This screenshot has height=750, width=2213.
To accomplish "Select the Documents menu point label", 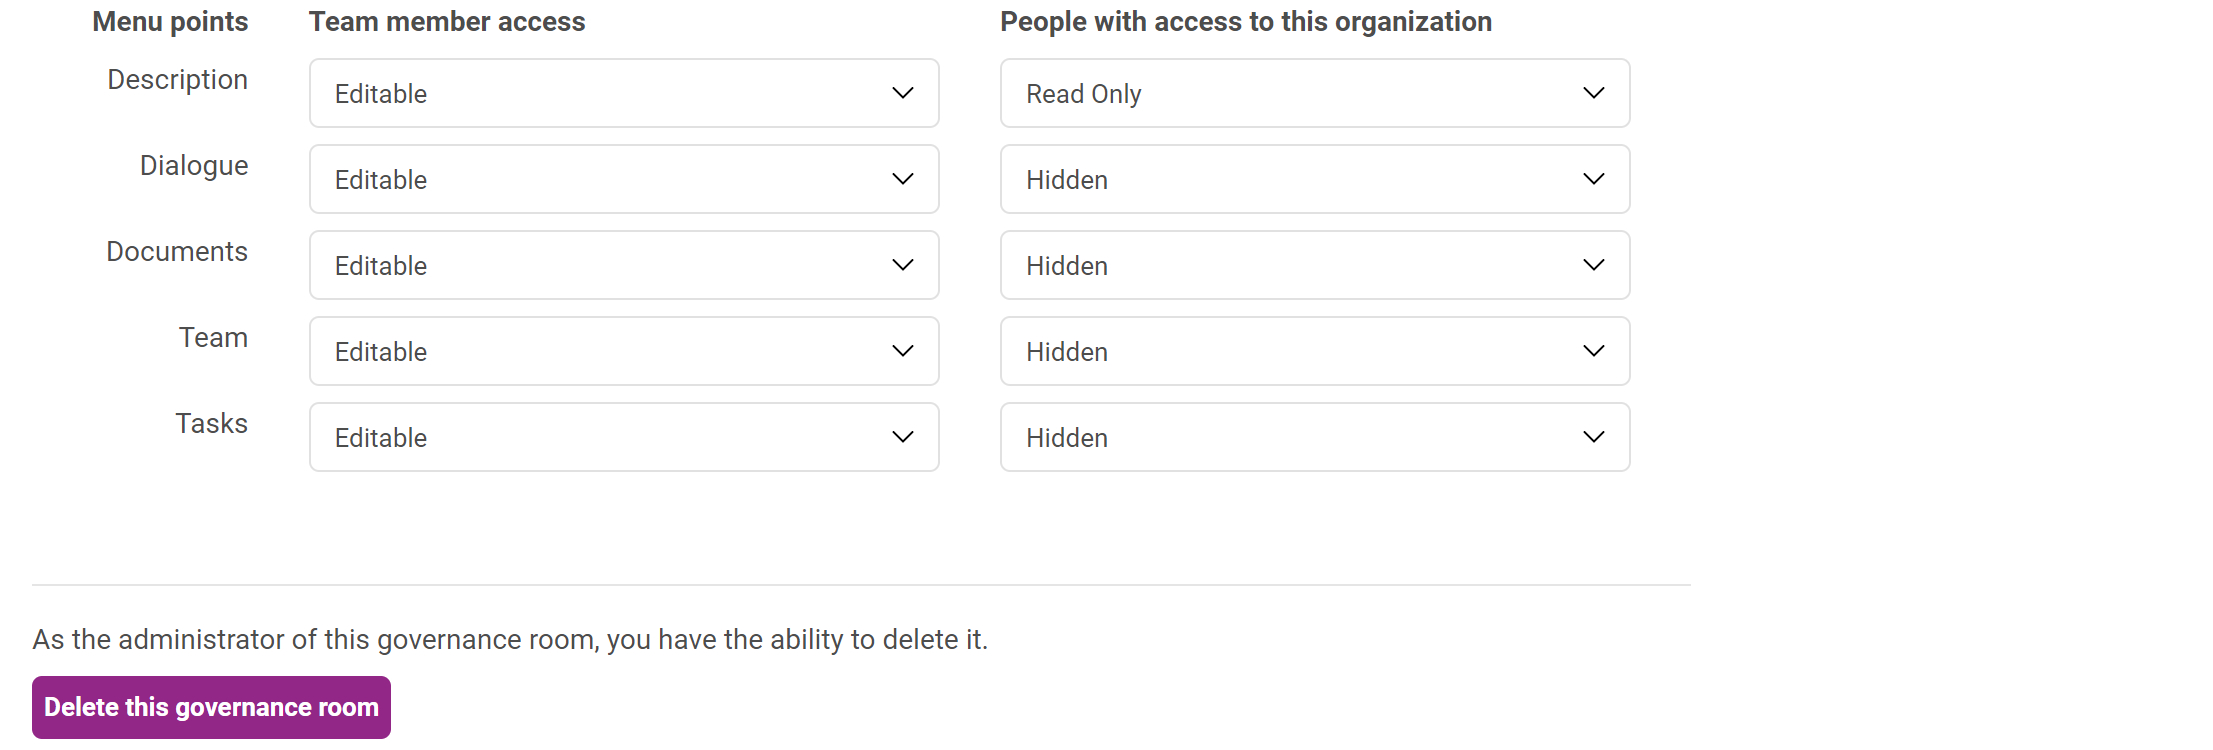I will point(177,252).
